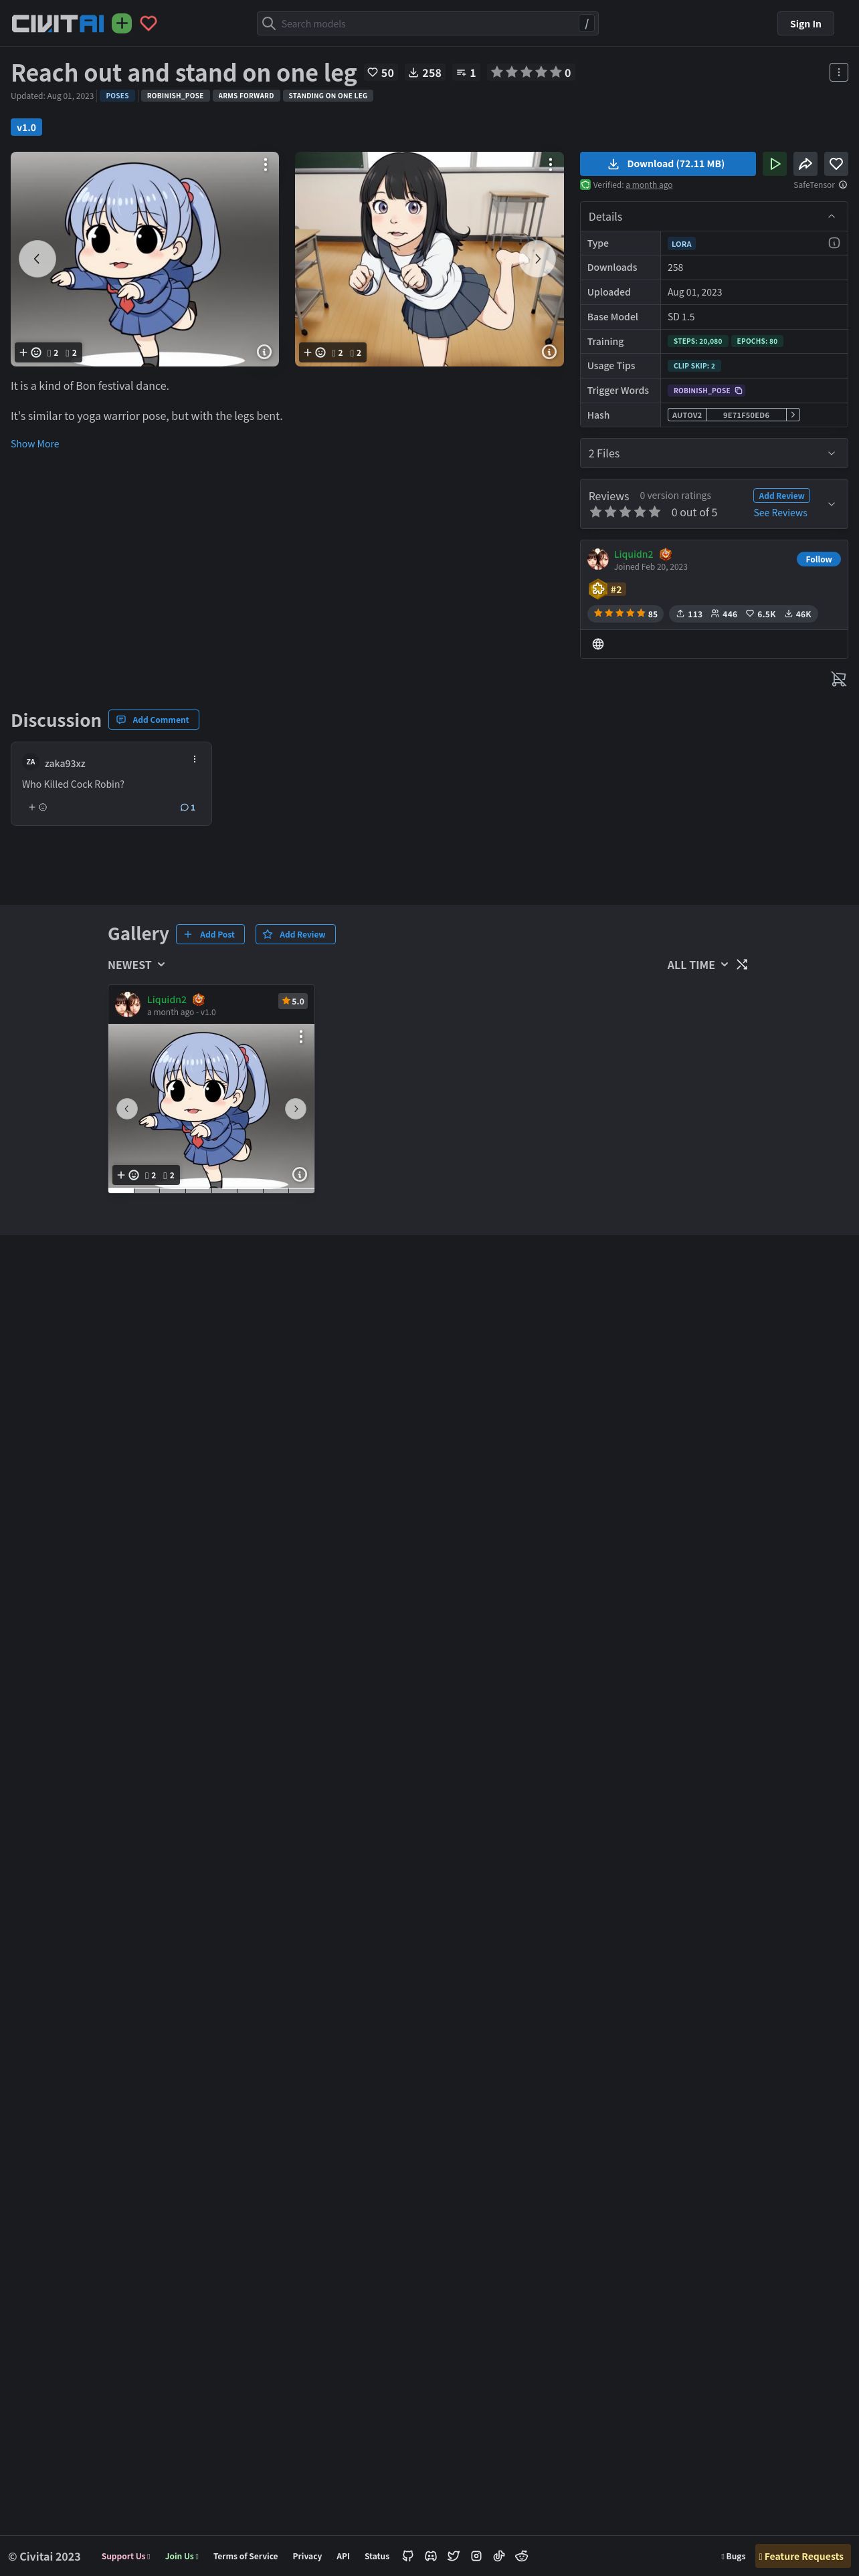The height and width of the screenshot is (2576, 859).
Task: Select the ROBINISH_POSE tag
Action: pyautogui.click(x=175, y=96)
